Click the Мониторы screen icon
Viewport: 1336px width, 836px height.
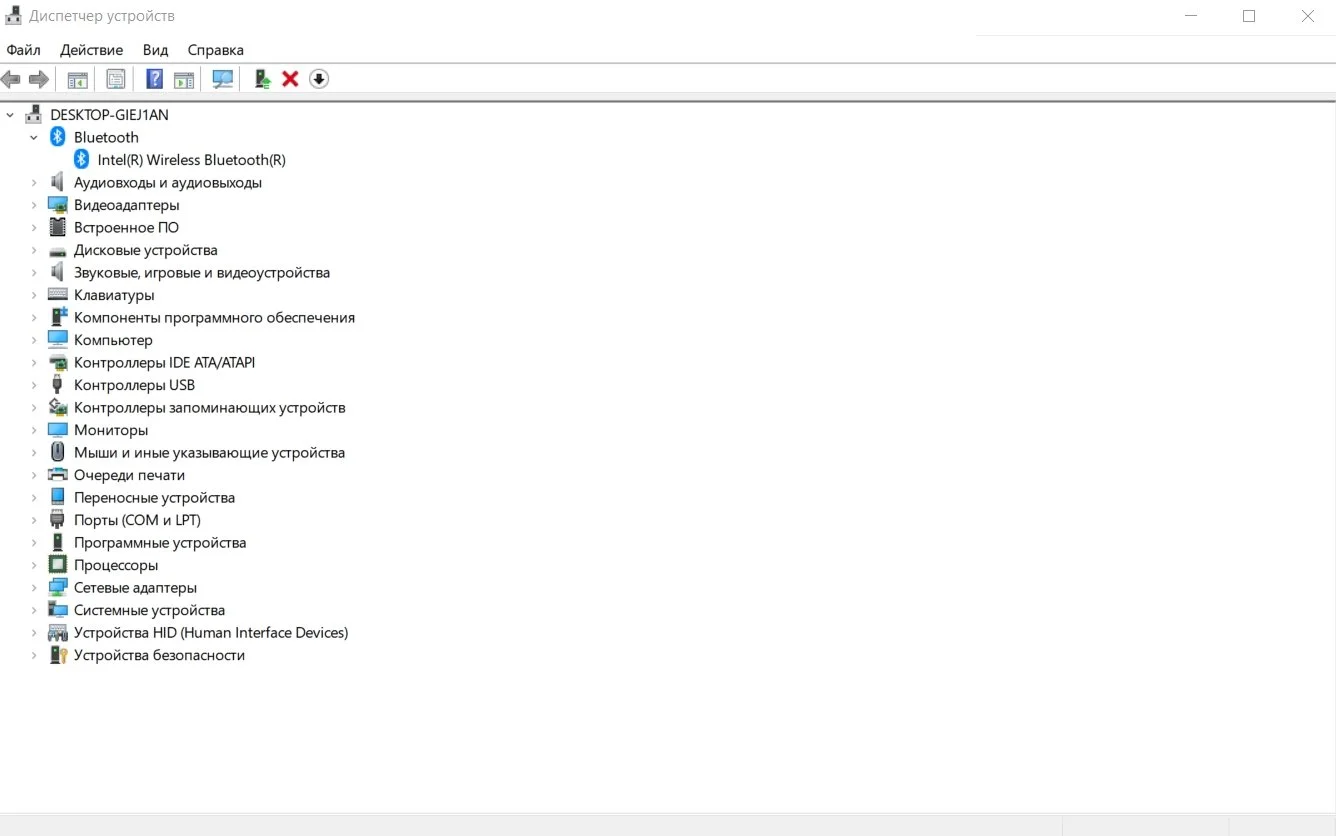click(x=58, y=430)
